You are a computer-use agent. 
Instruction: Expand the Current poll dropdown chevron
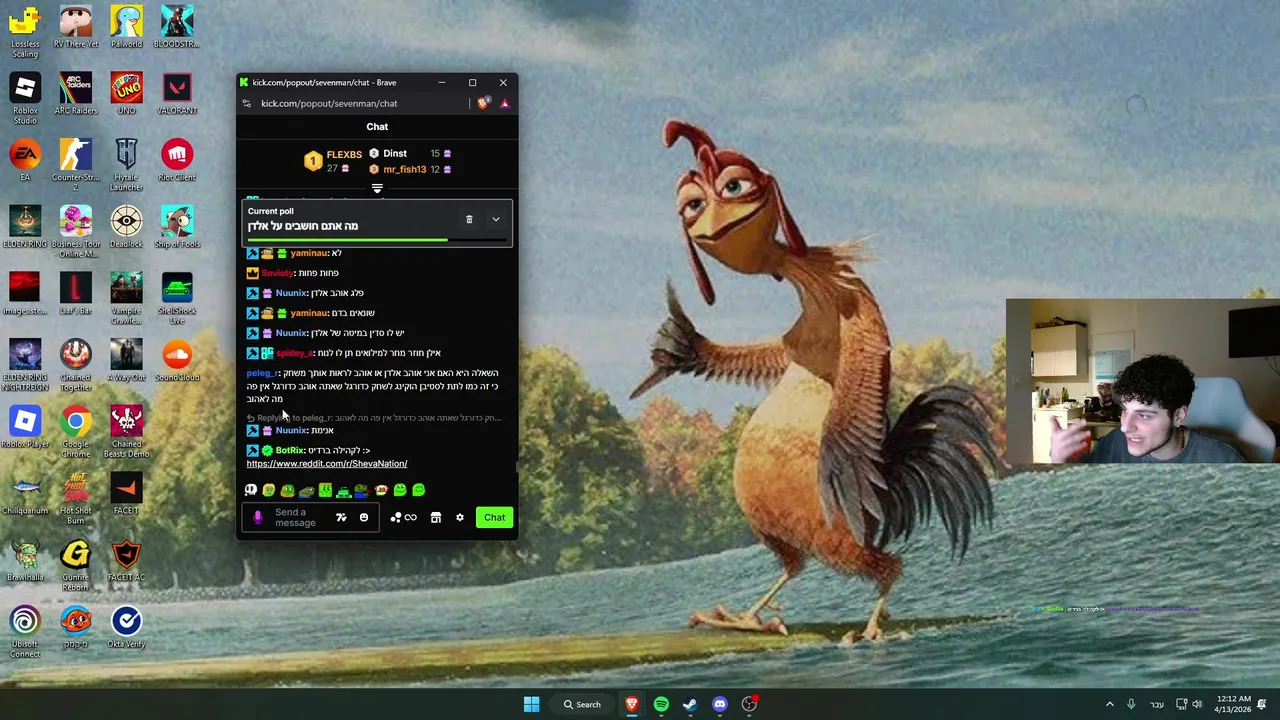point(495,219)
